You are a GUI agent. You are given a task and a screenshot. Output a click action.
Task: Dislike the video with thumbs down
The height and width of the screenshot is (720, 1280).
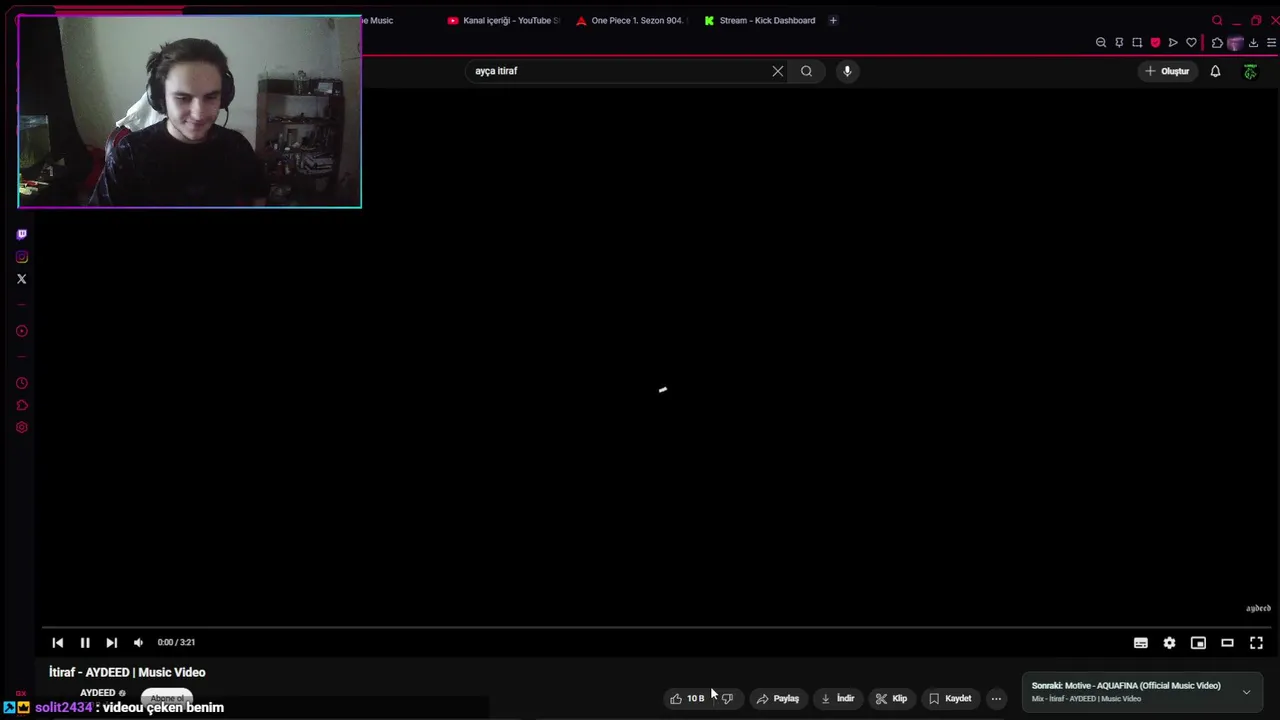[727, 699]
